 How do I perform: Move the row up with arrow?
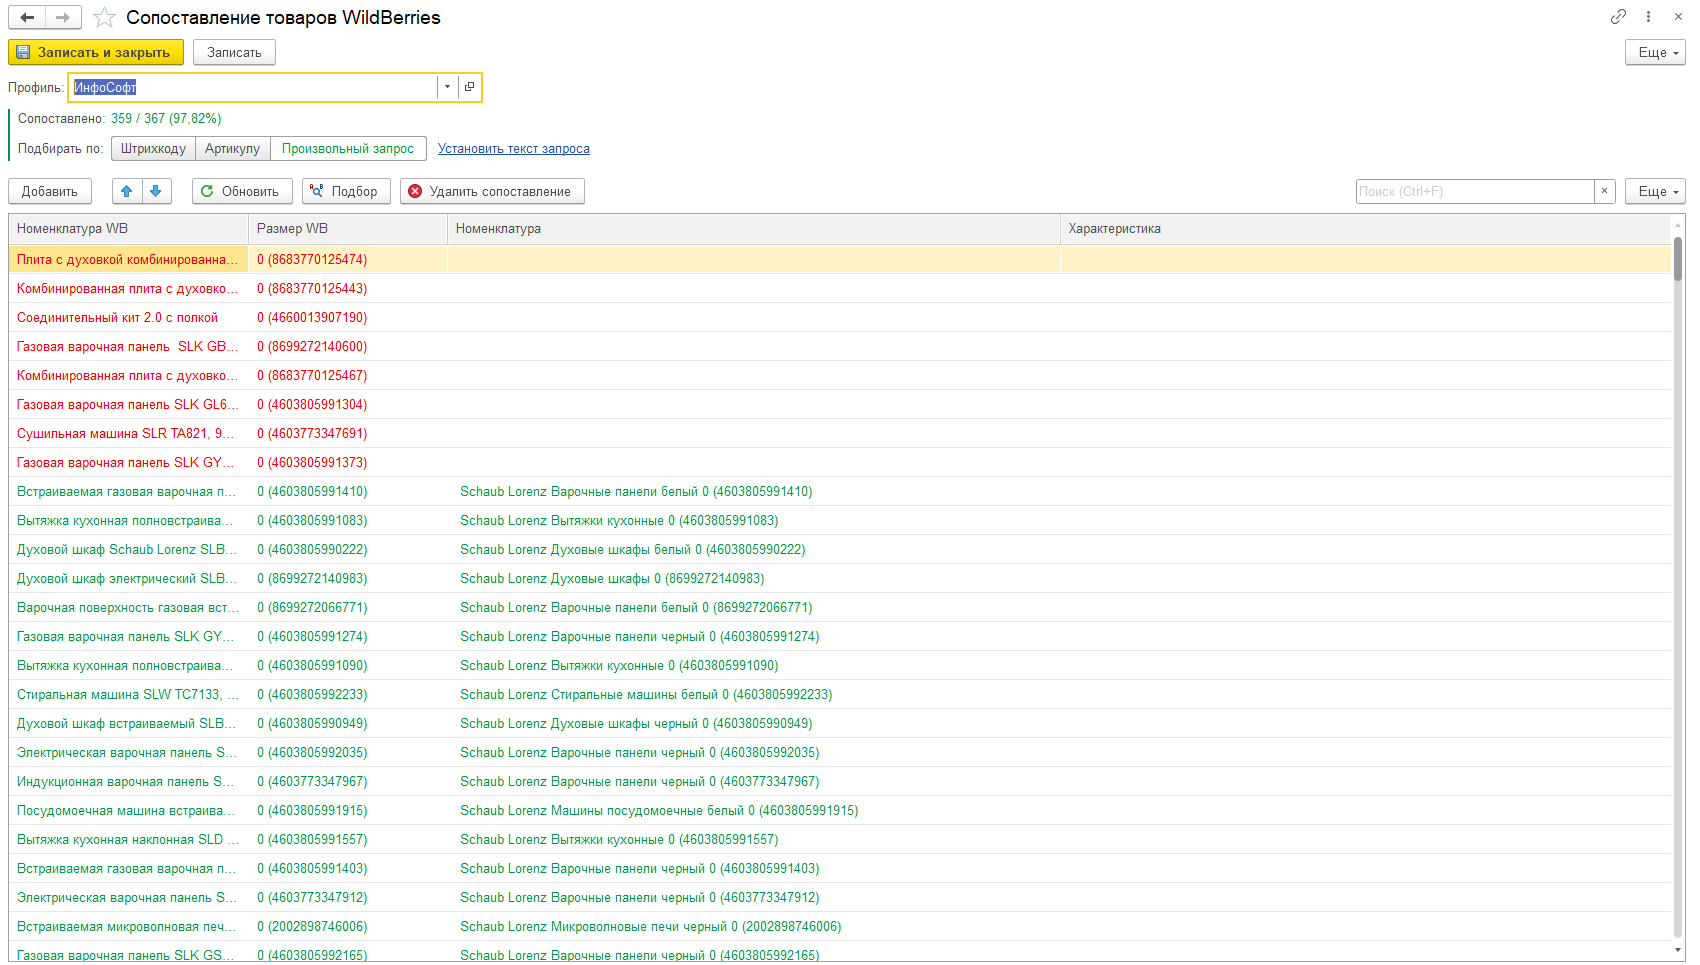coord(126,191)
